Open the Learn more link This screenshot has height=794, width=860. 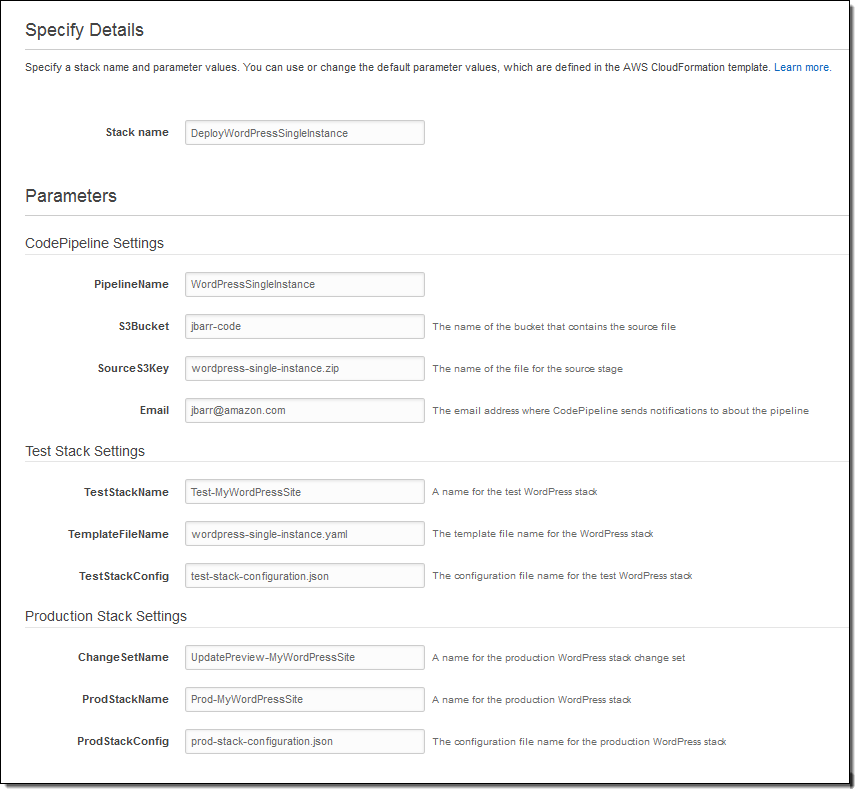(x=801, y=68)
